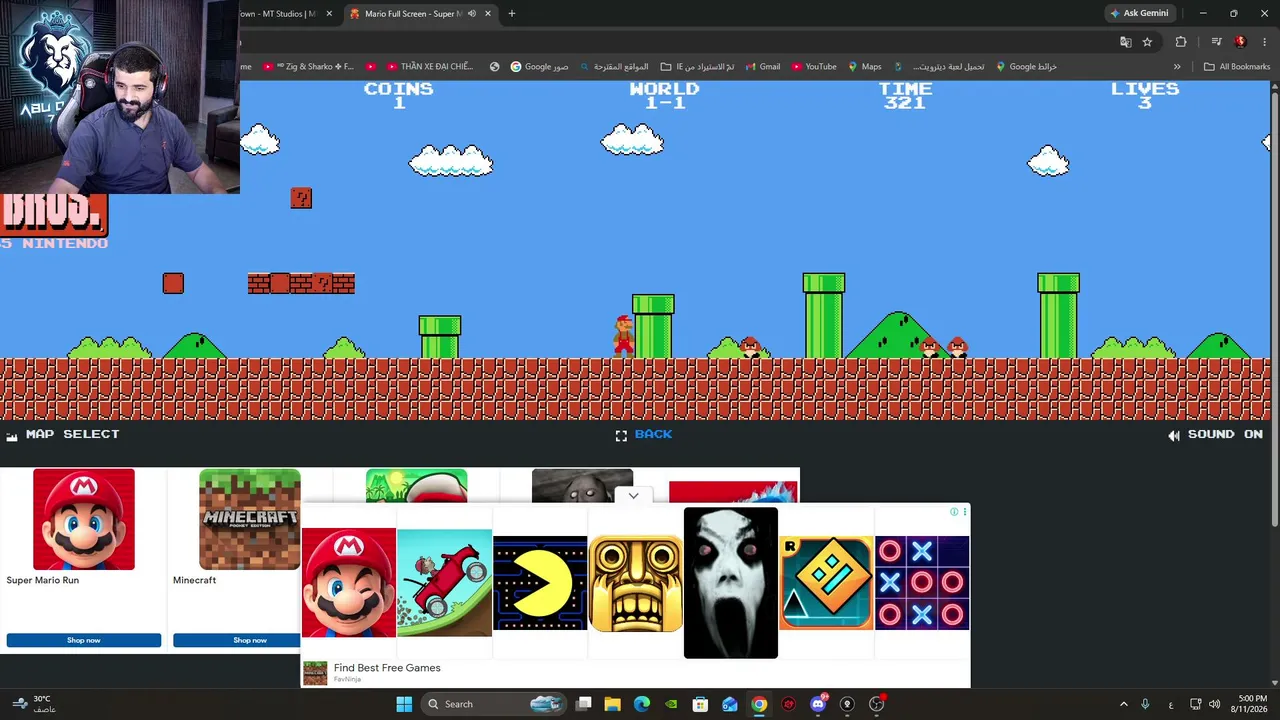Viewport: 1280px width, 720px height.
Task: Click the Tic Tac Toe game icon
Action: pos(922,583)
